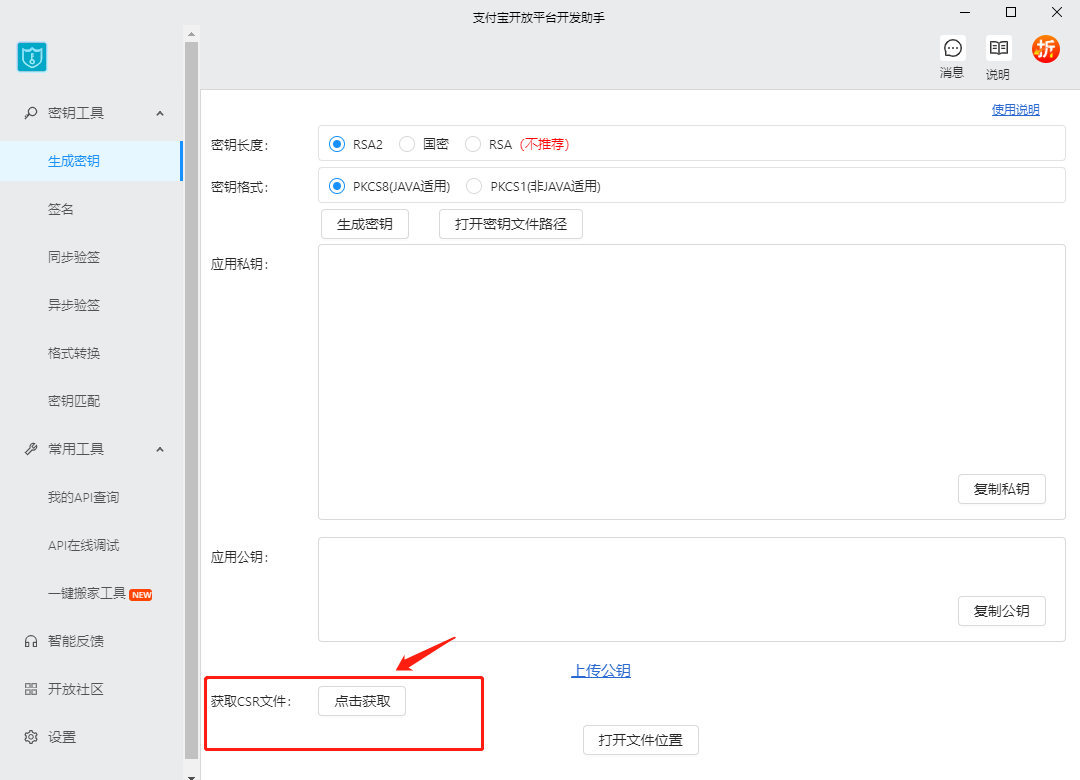
Task: Click the wrench icon beside 常用工具
Action: click(x=31, y=449)
